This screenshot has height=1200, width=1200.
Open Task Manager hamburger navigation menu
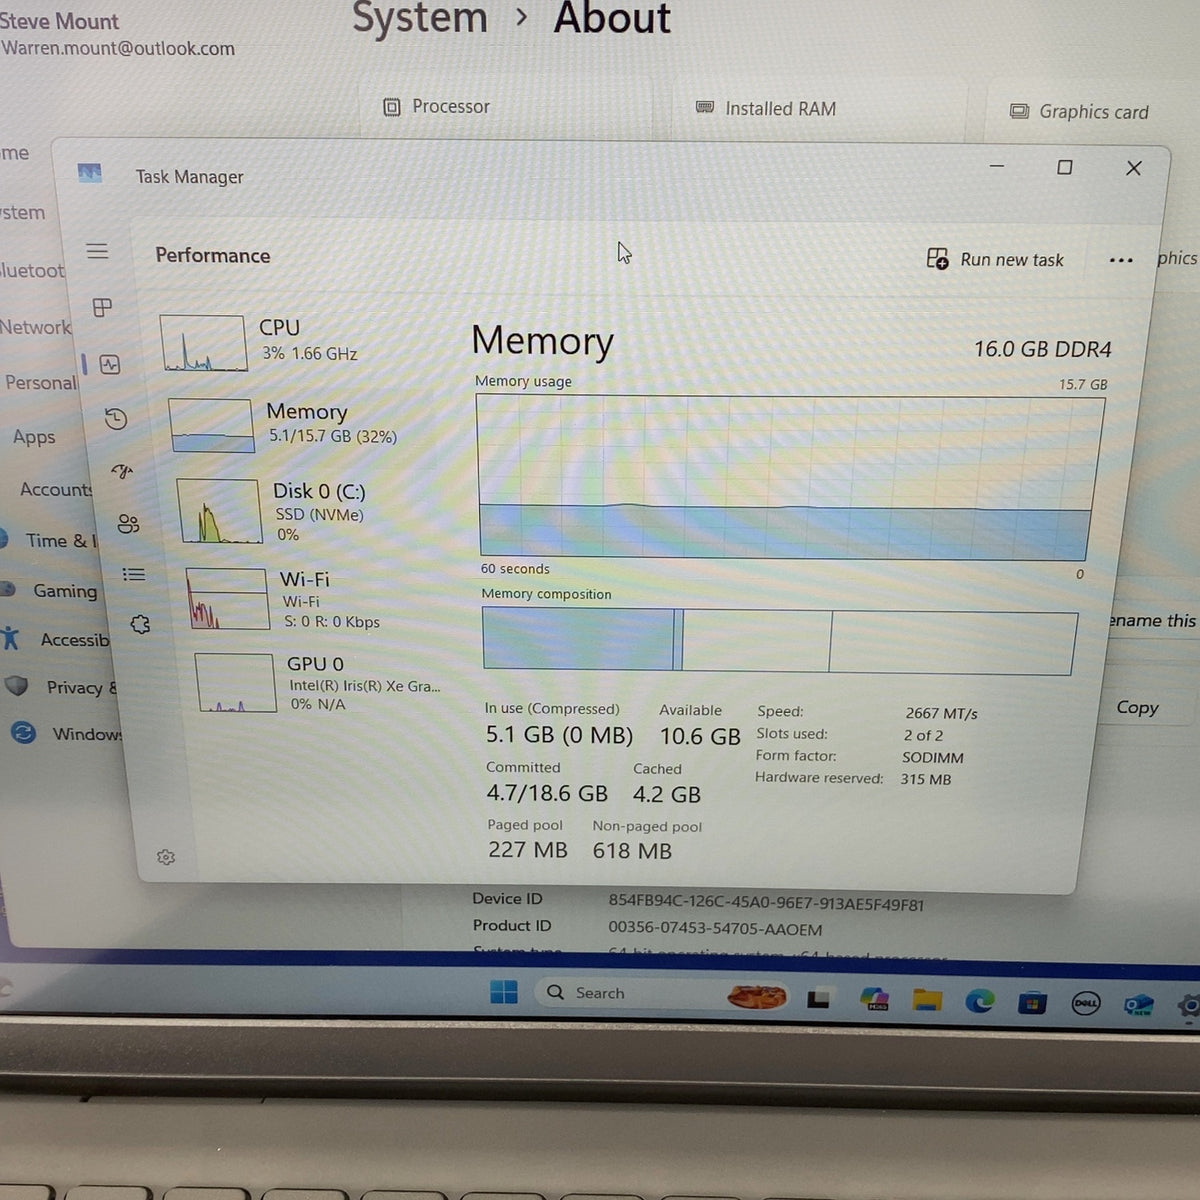97,251
